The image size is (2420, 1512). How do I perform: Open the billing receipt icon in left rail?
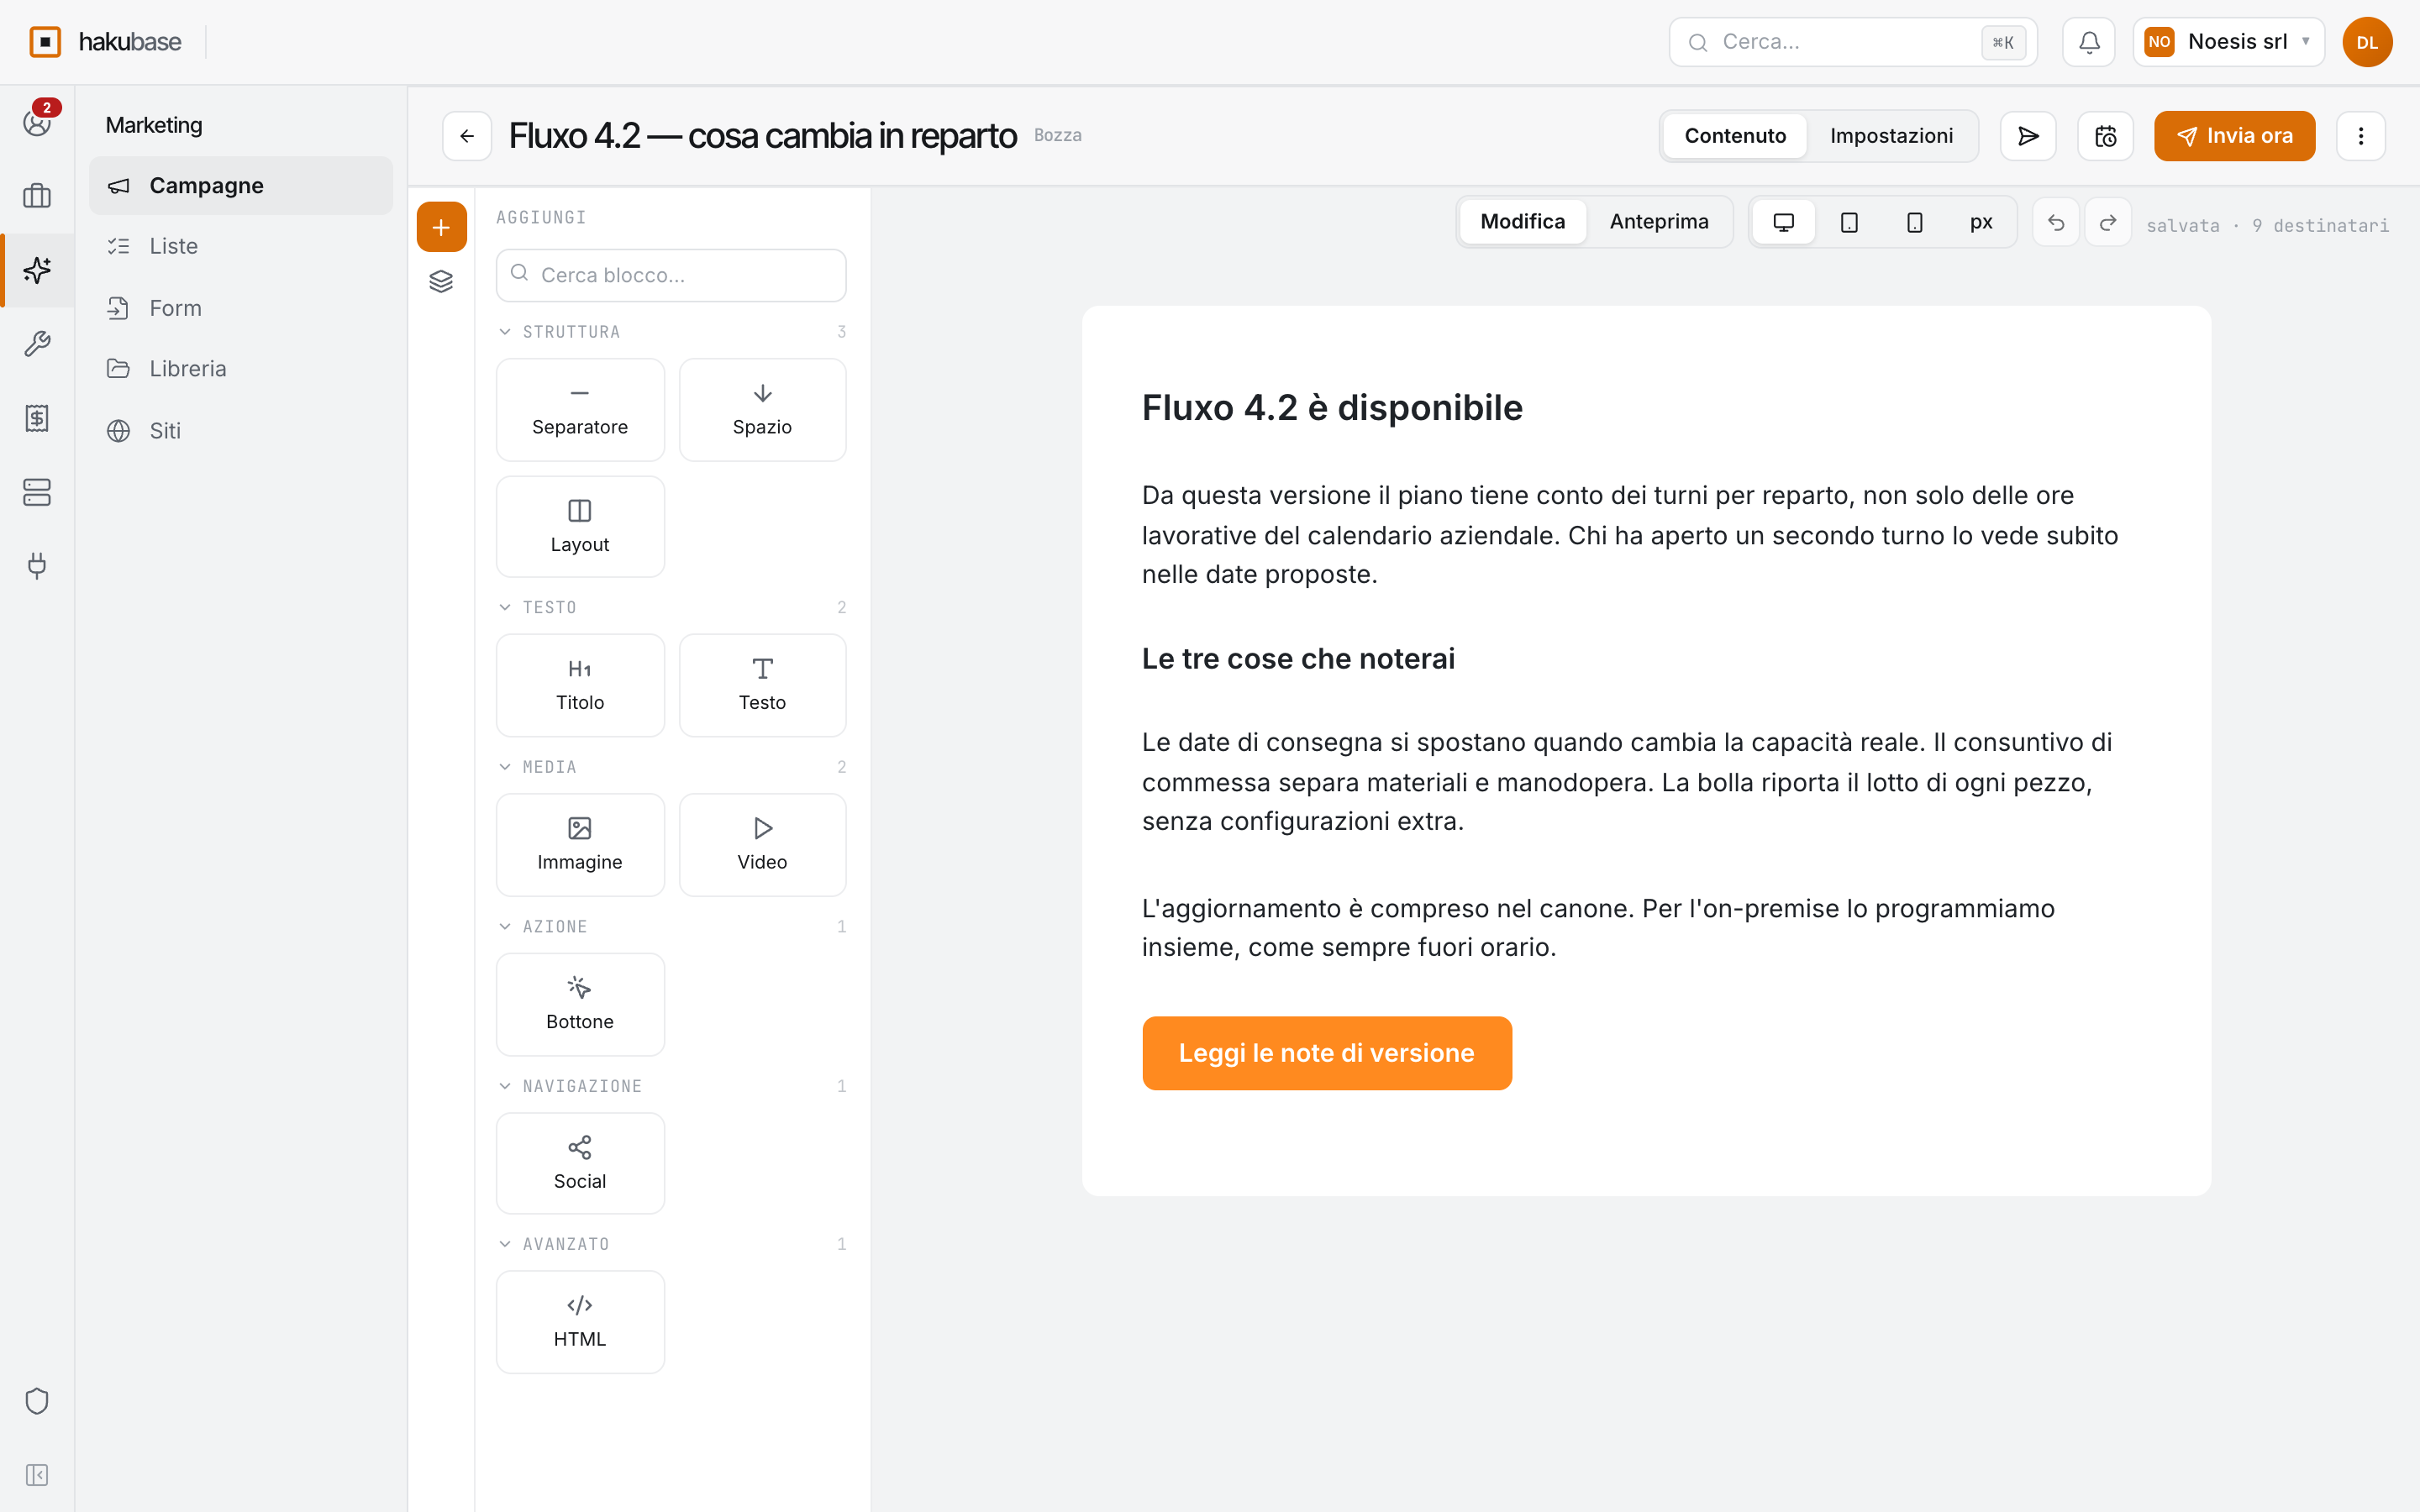coord(37,418)
